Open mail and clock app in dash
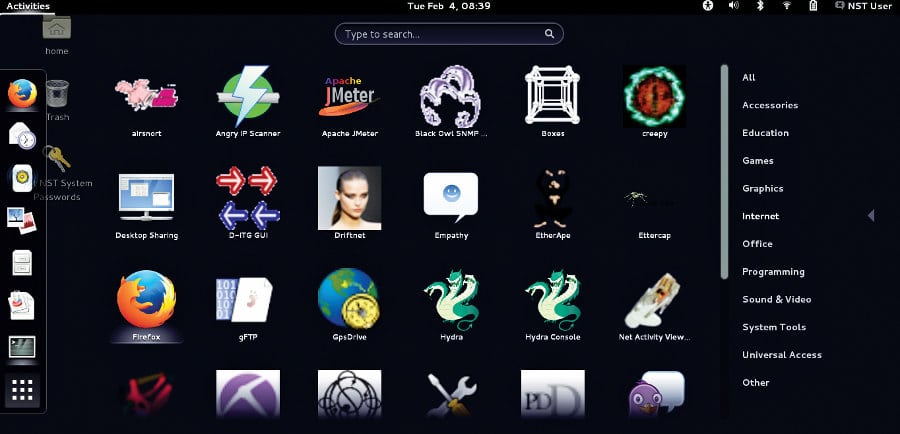The image size is (900, 434). click(22, 135)
